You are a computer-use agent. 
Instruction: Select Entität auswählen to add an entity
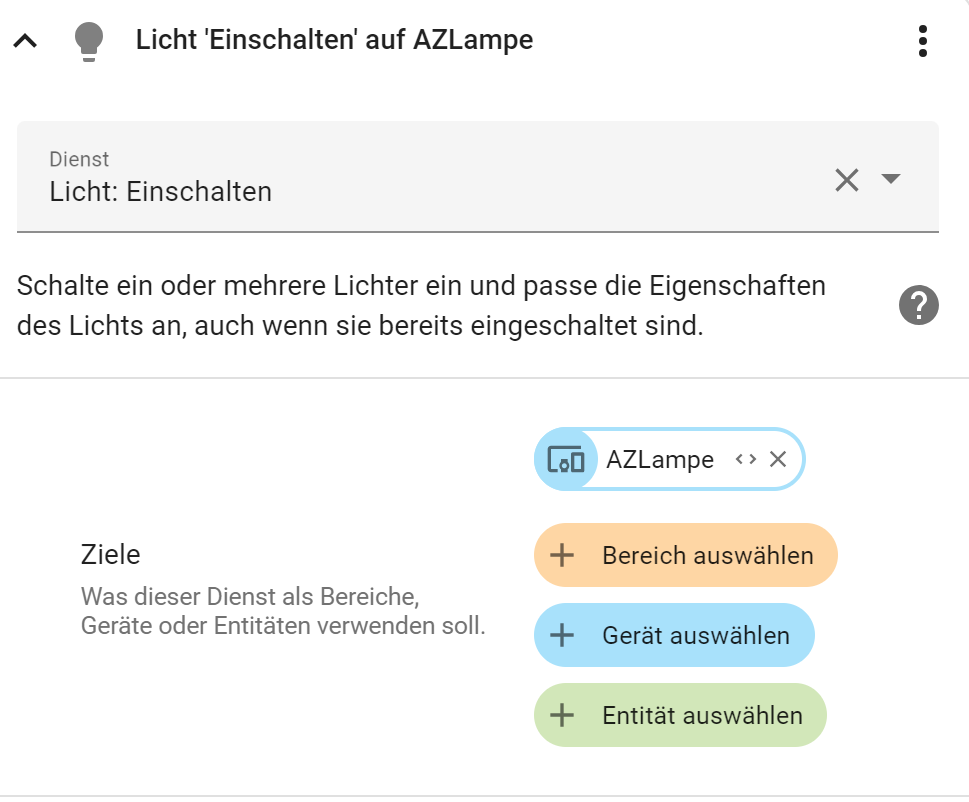pos(680,715)
